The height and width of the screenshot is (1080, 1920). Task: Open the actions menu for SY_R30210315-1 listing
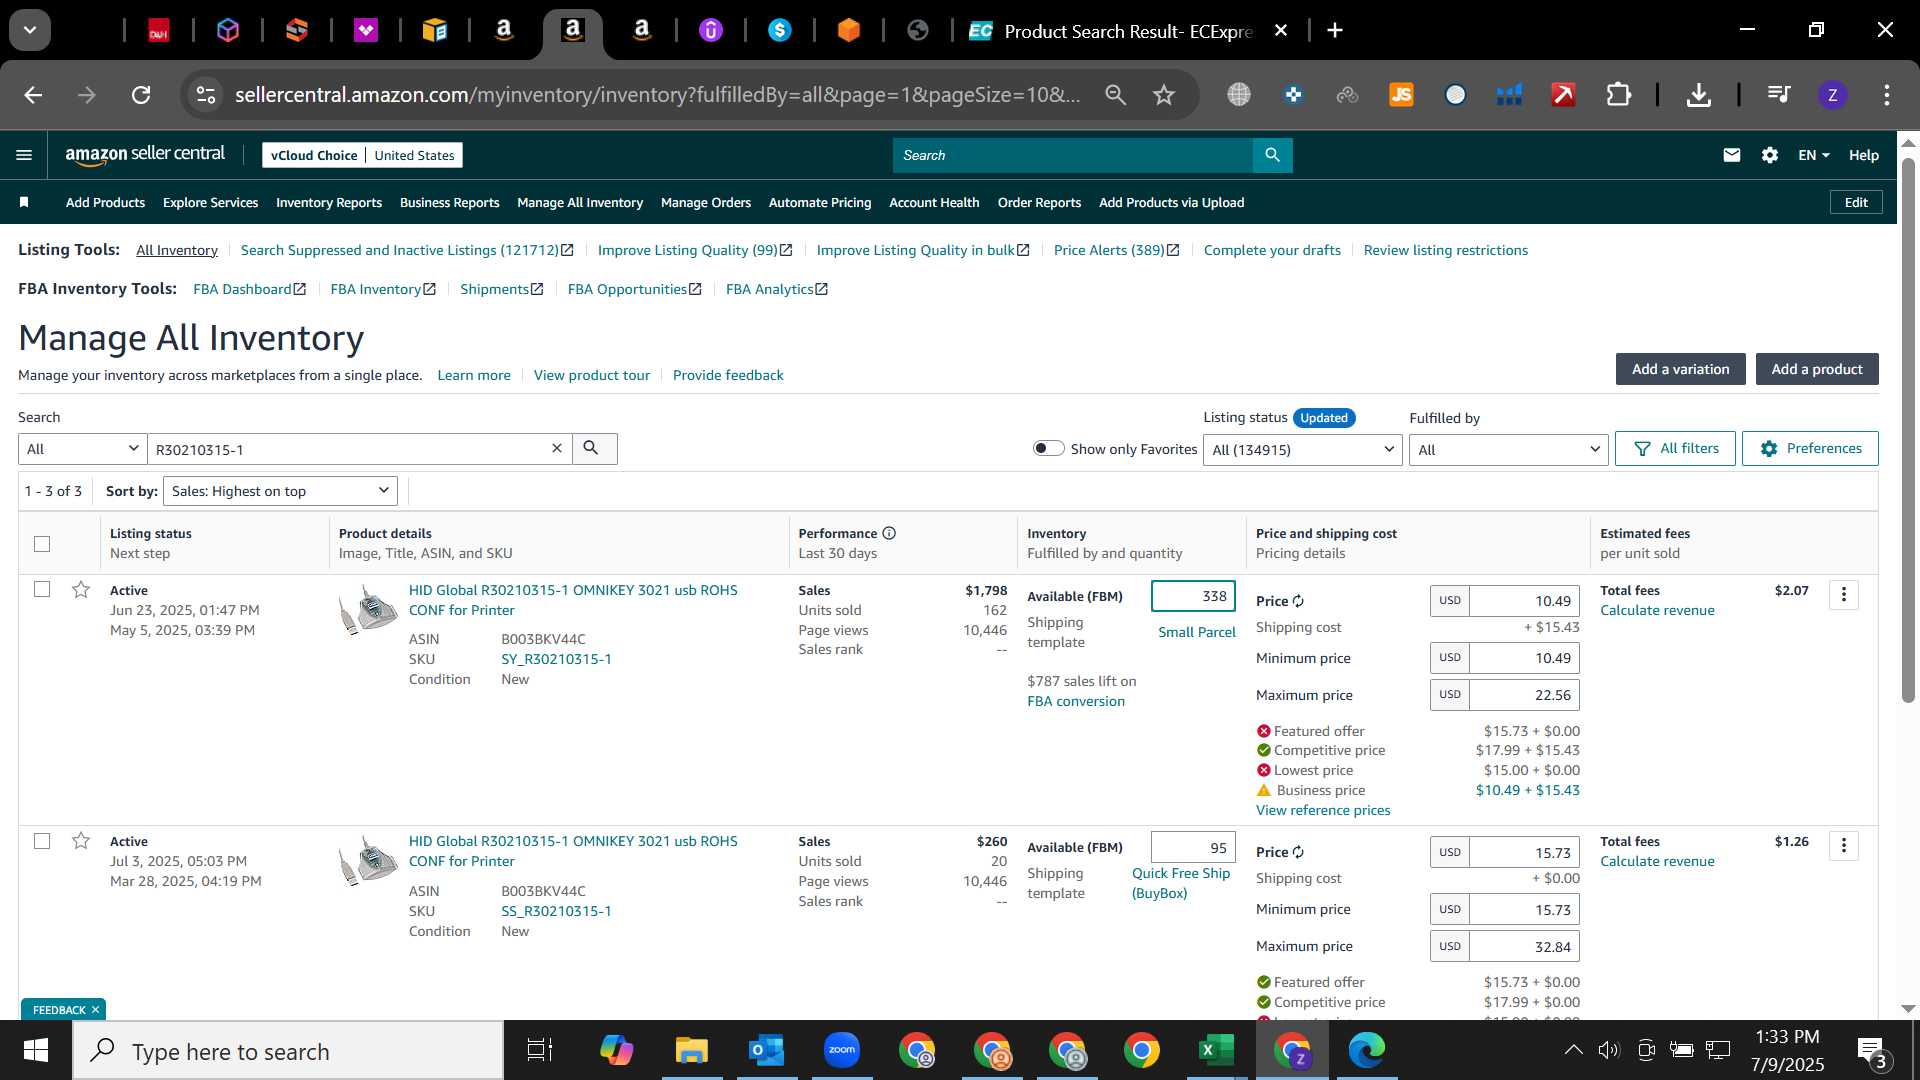[1844, 595]
